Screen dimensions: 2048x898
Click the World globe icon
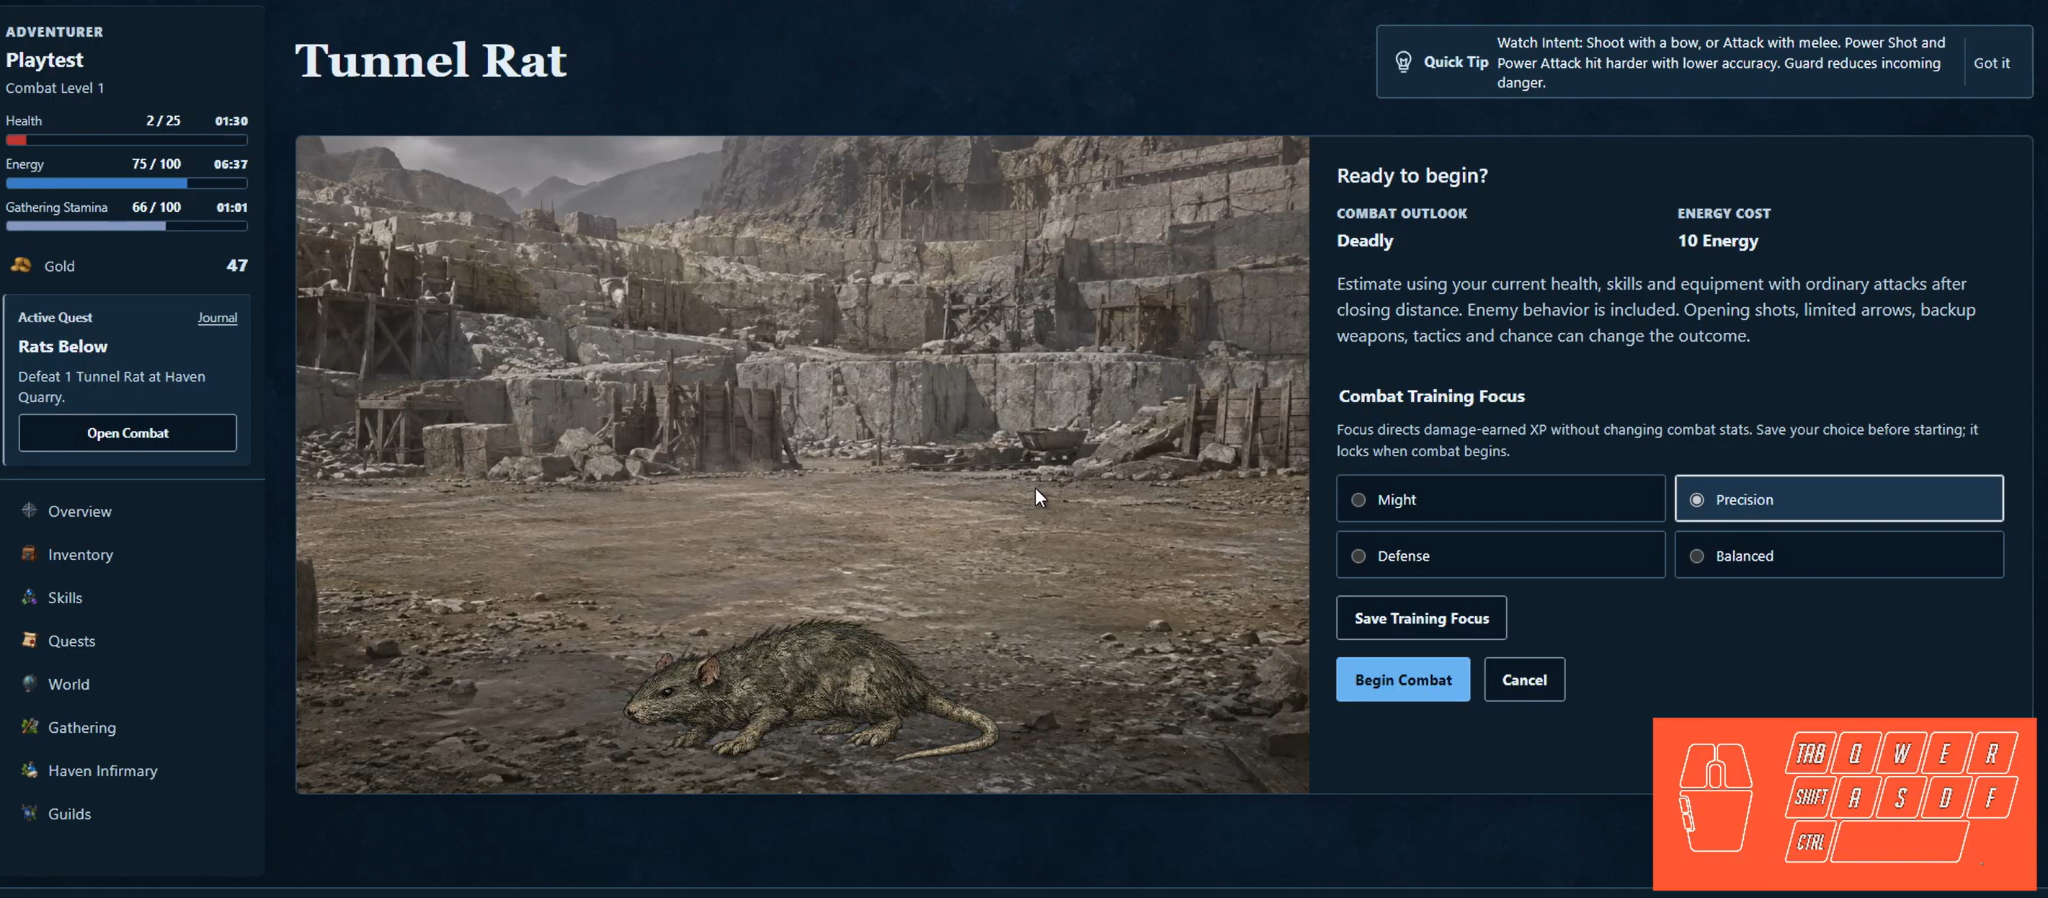29,683
